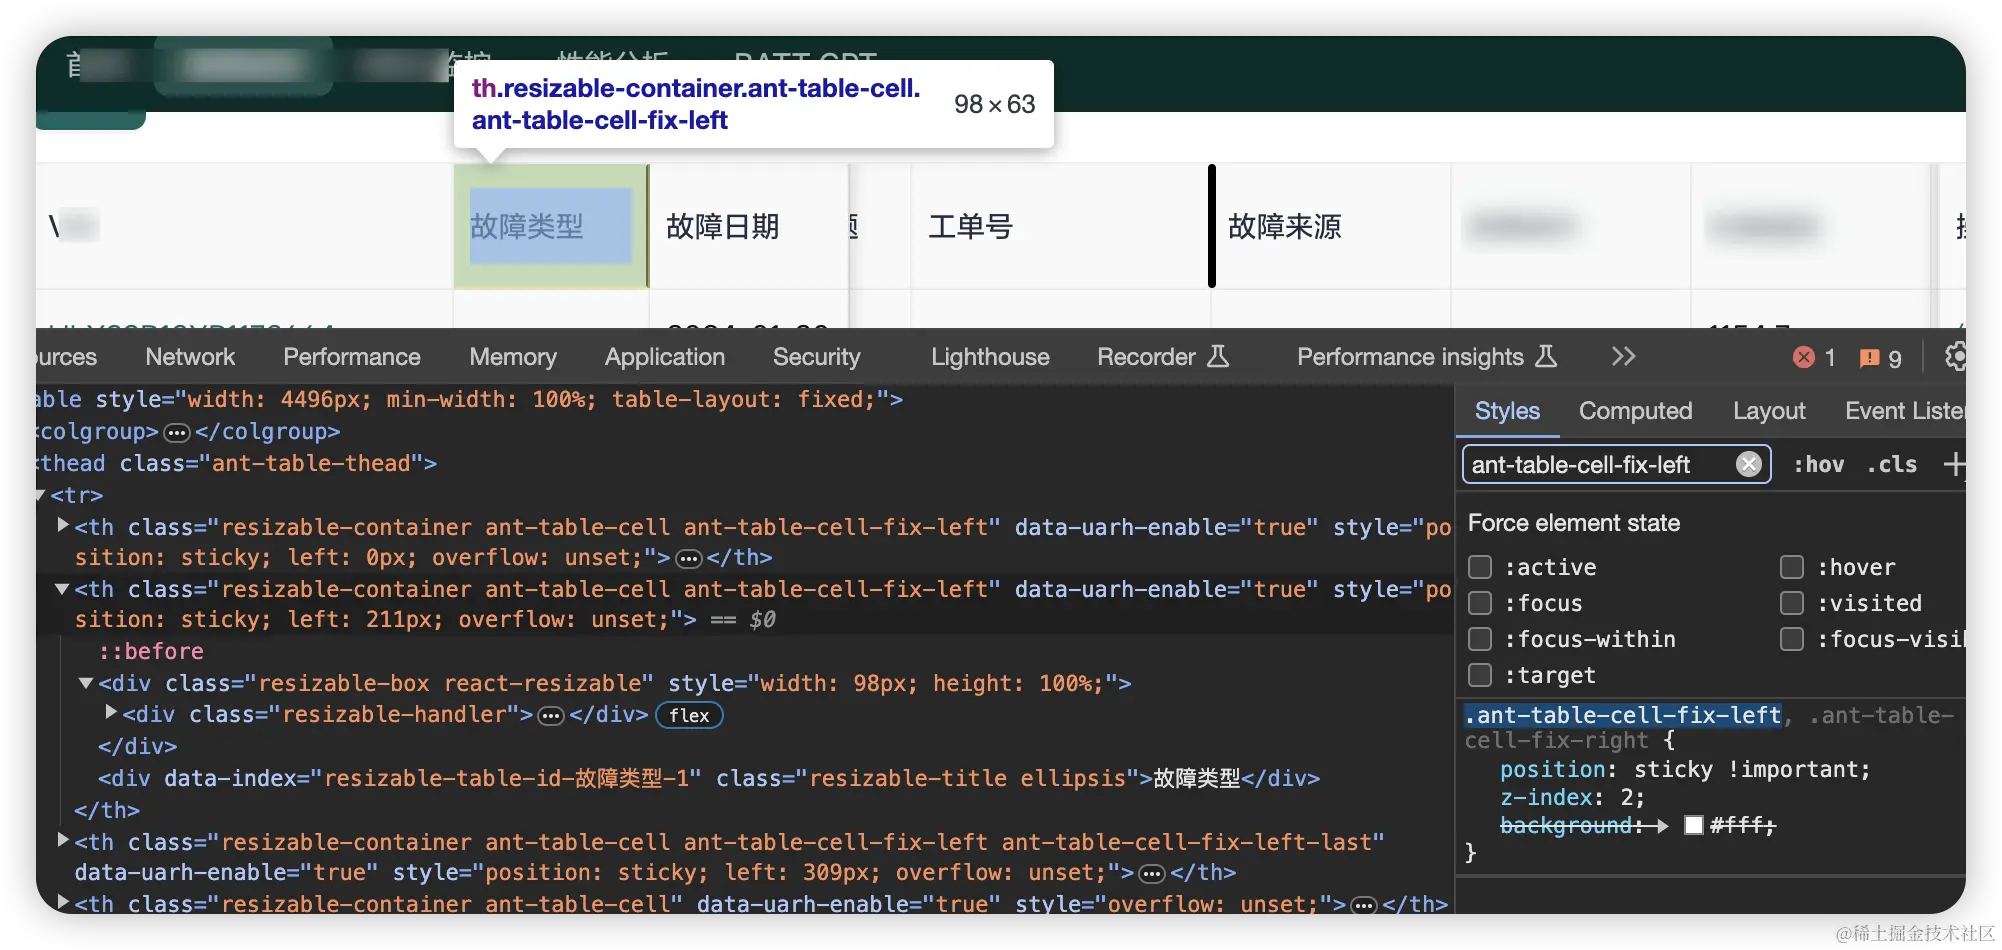
Task: Enable the :visited element state
Action: pos(1792,603)
